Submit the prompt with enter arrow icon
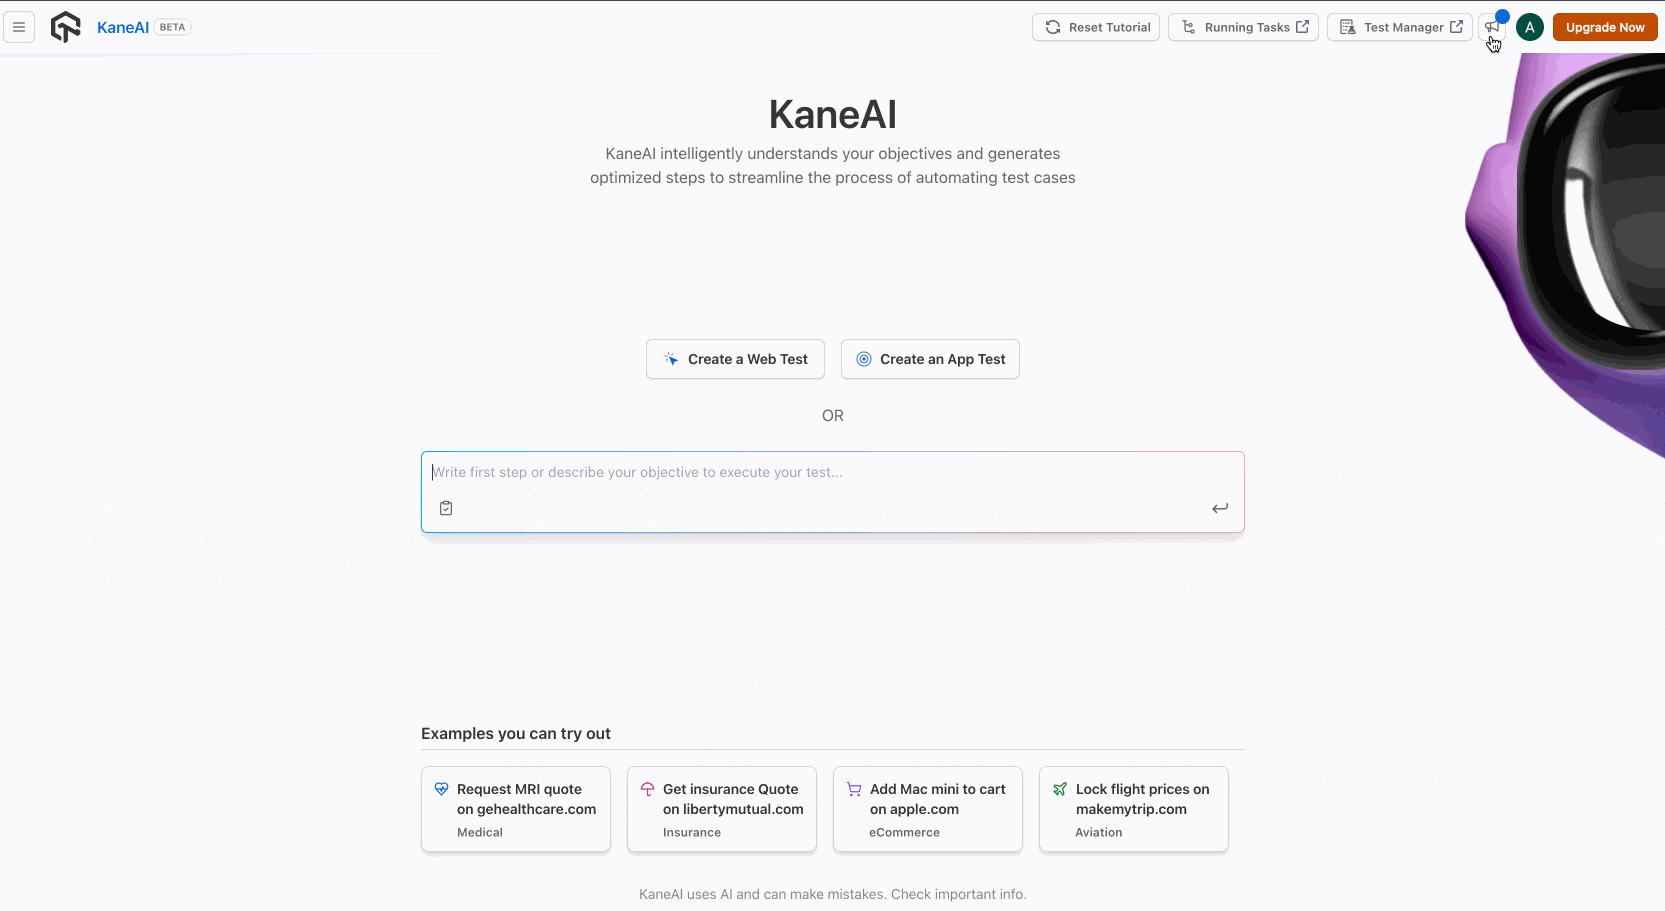 pos(1220,508)
